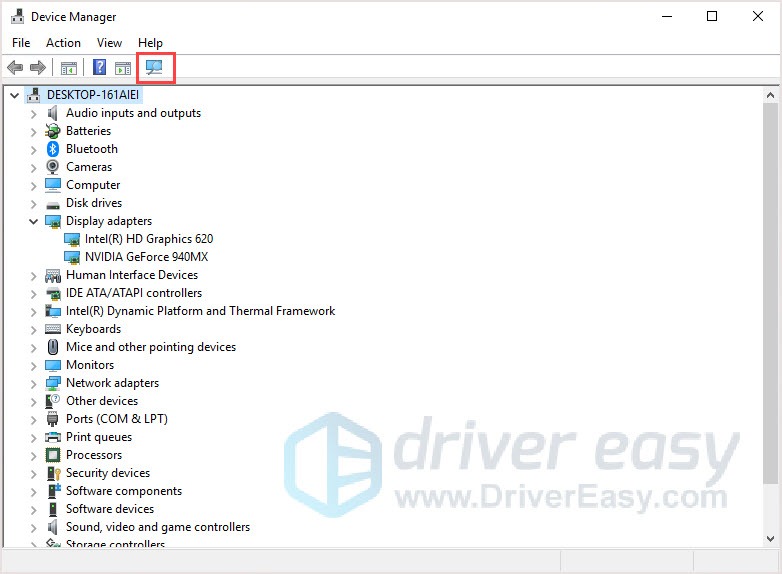Click the Security devices key icon
Image resolution: width=782 pixels, height=574 pixels.
52,473
